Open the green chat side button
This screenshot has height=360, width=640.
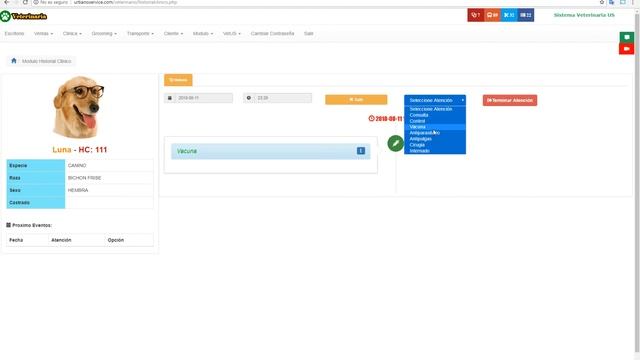tap(627, 37)
